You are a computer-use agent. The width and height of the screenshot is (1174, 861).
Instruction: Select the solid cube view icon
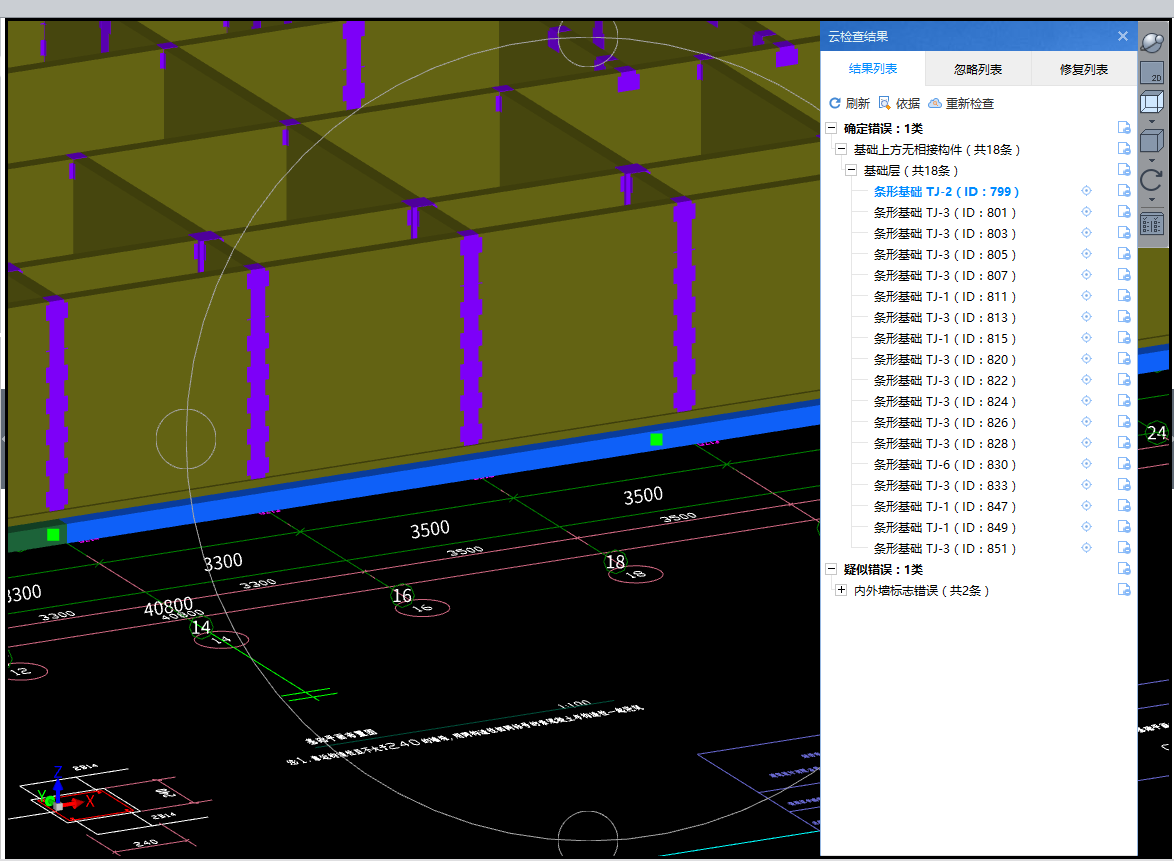pos(1152,142)
